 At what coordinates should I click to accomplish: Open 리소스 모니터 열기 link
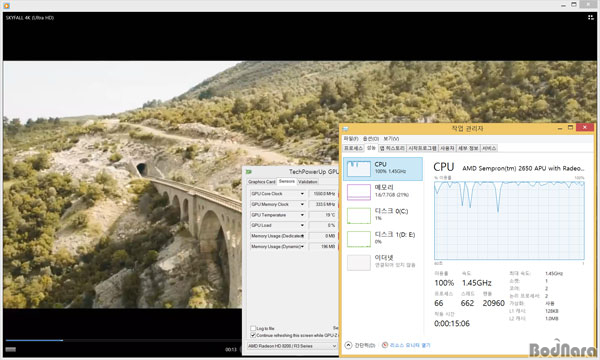(410, 345)
